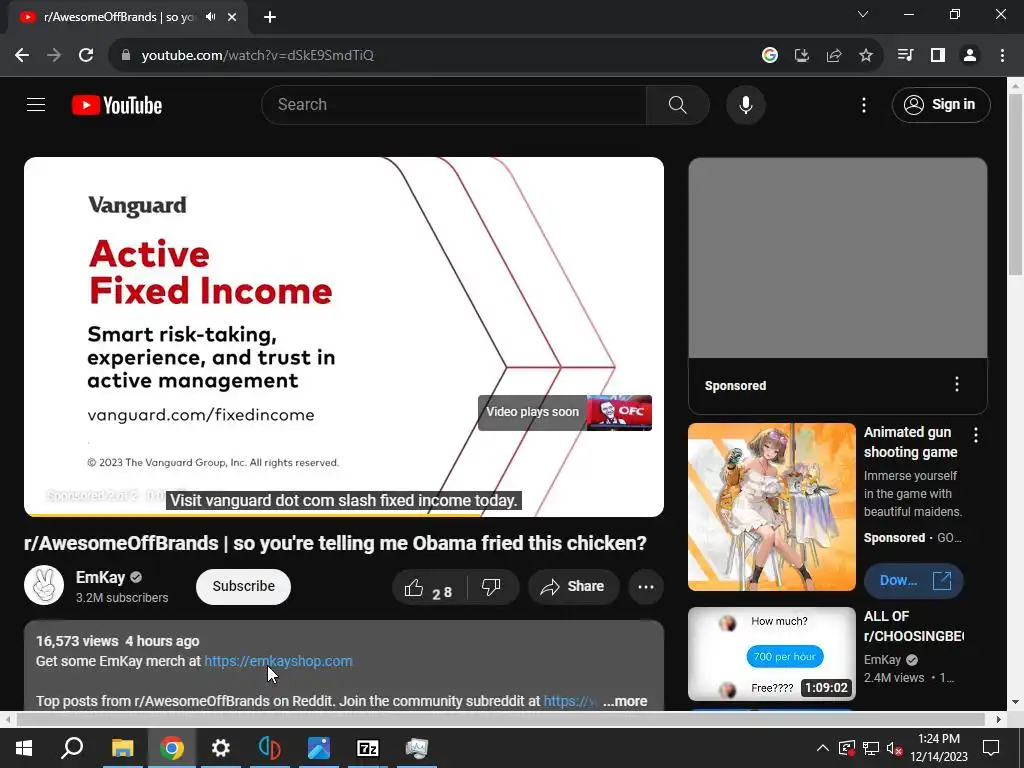Toggle Chrome side panel
Image resolution: width=1024 pixels, height=768 pixels.
938,56
